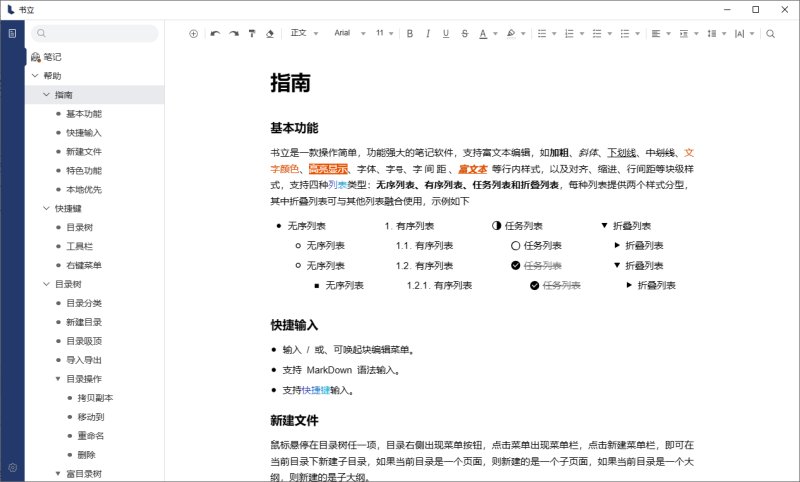Place cursor in the 指南 document title

click(x=290, y=83)
